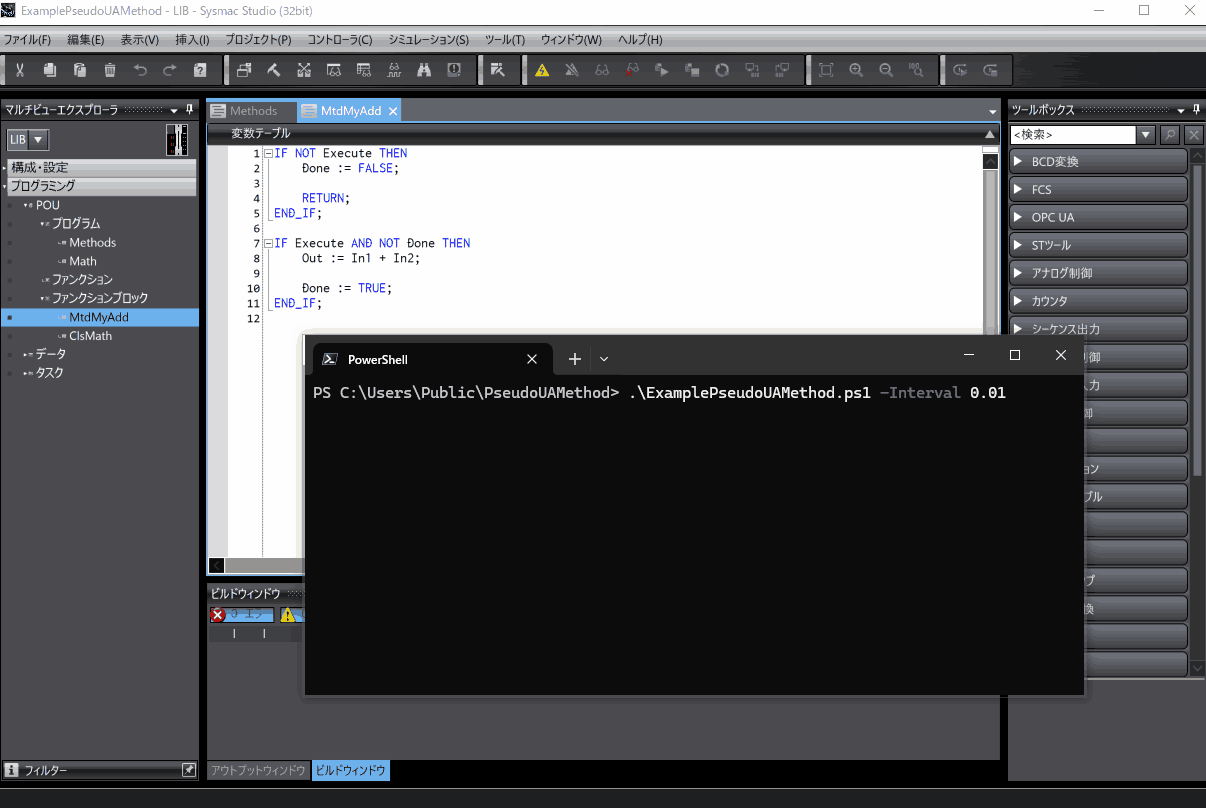Expand the データ tree node
This screenshot has width=1206, height=808.
[27, 354]
